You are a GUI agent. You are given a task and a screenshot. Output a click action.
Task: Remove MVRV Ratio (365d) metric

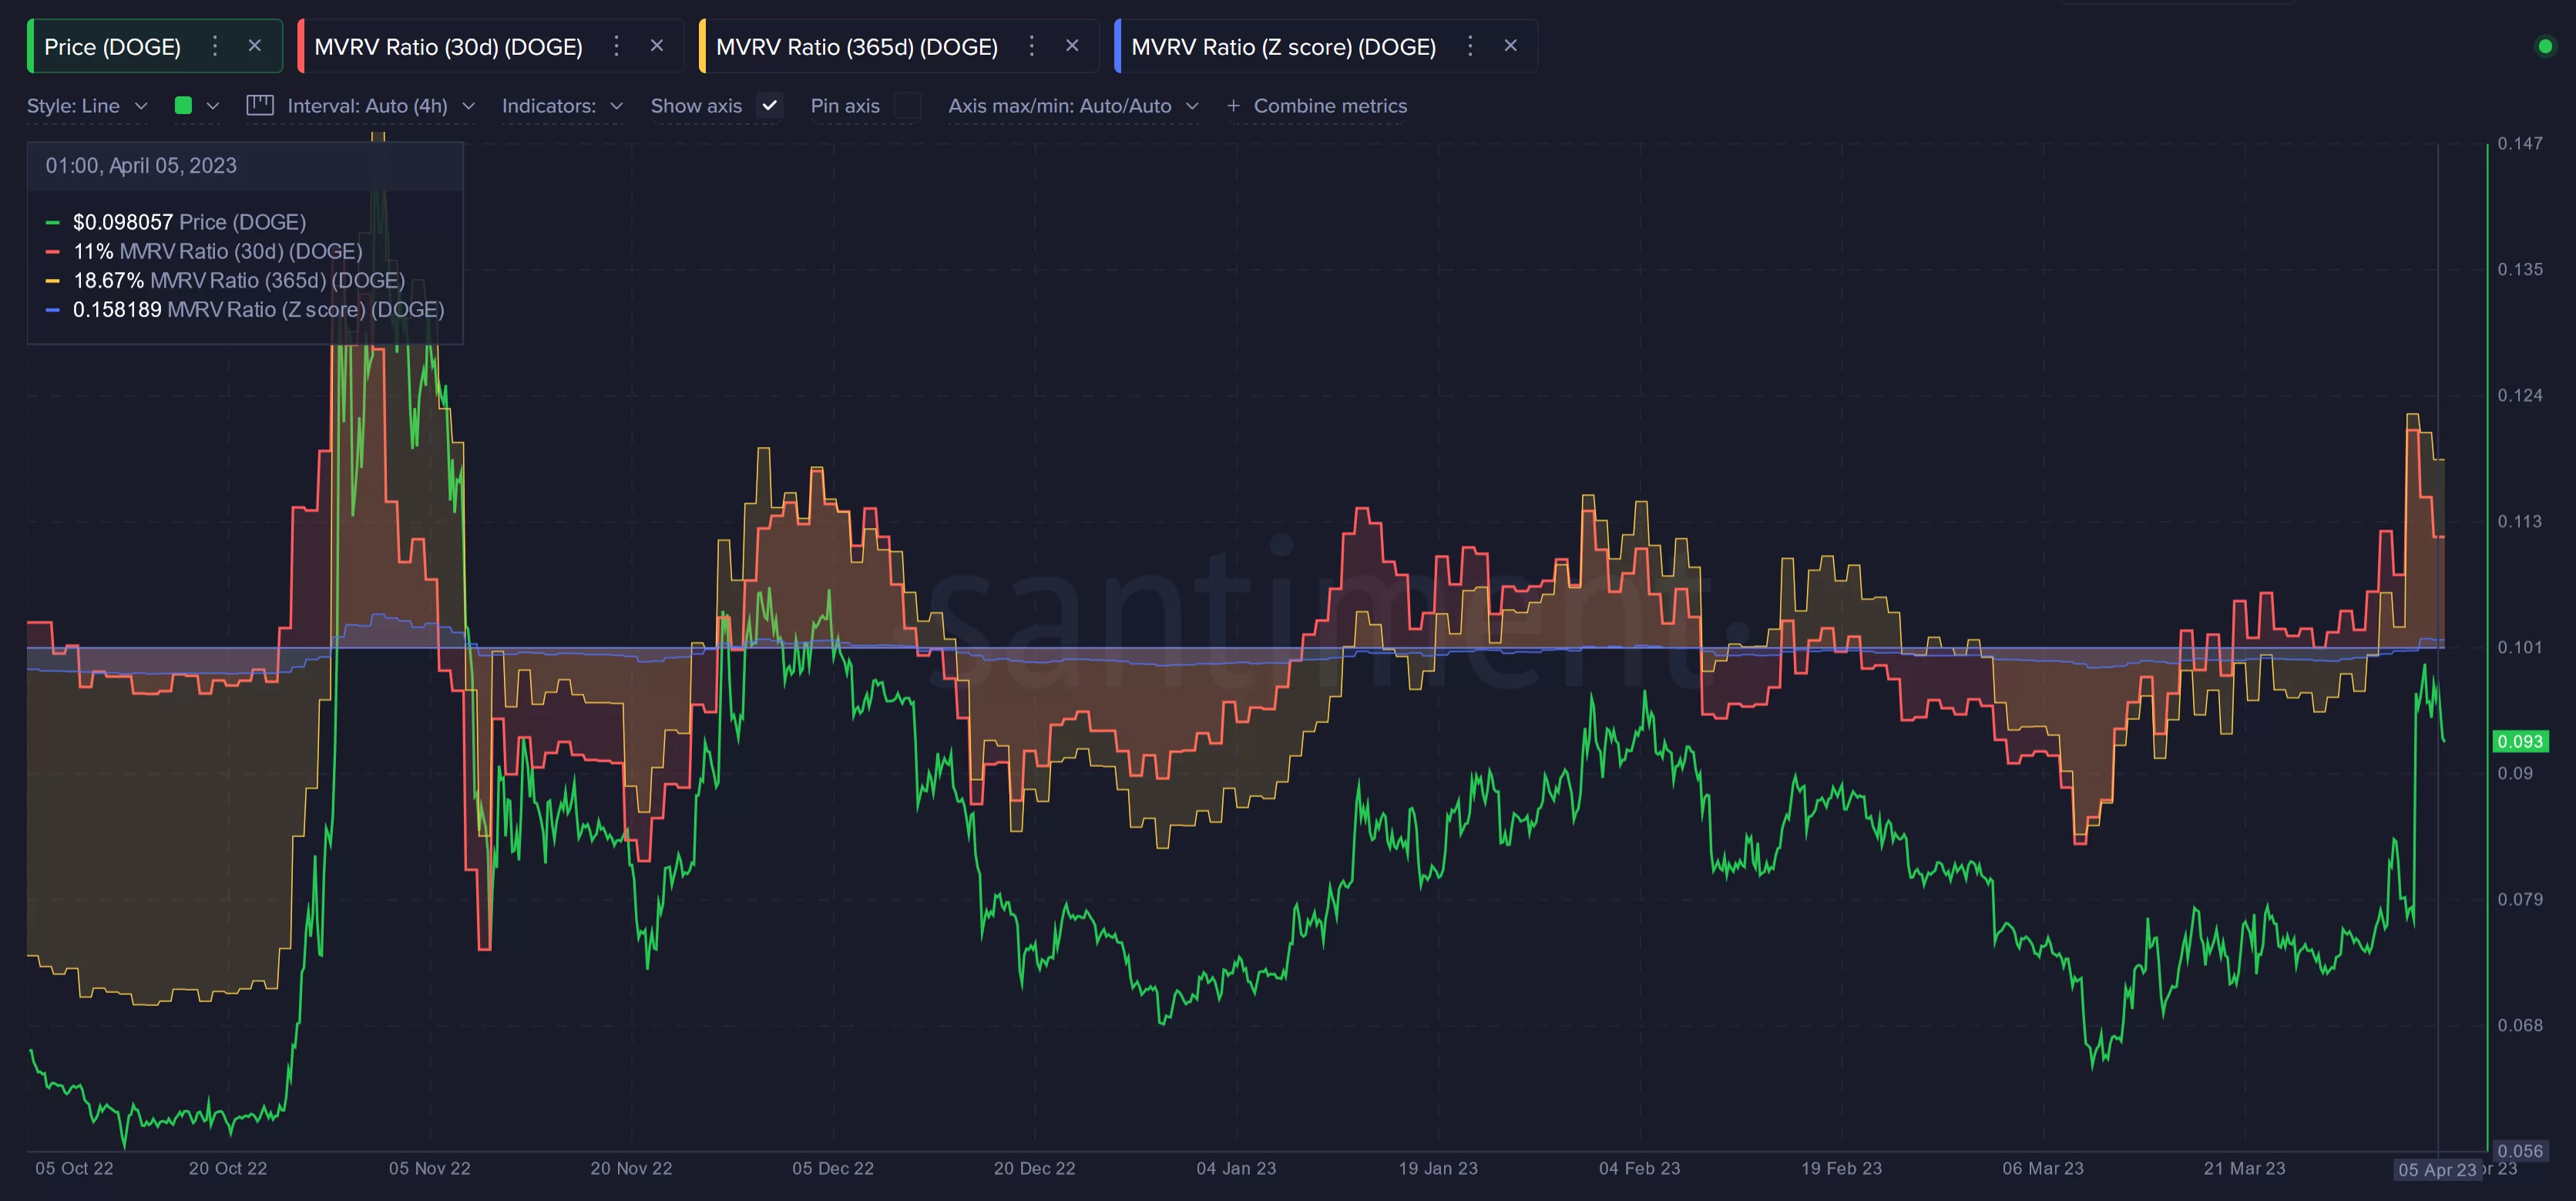coord(1072,46)
